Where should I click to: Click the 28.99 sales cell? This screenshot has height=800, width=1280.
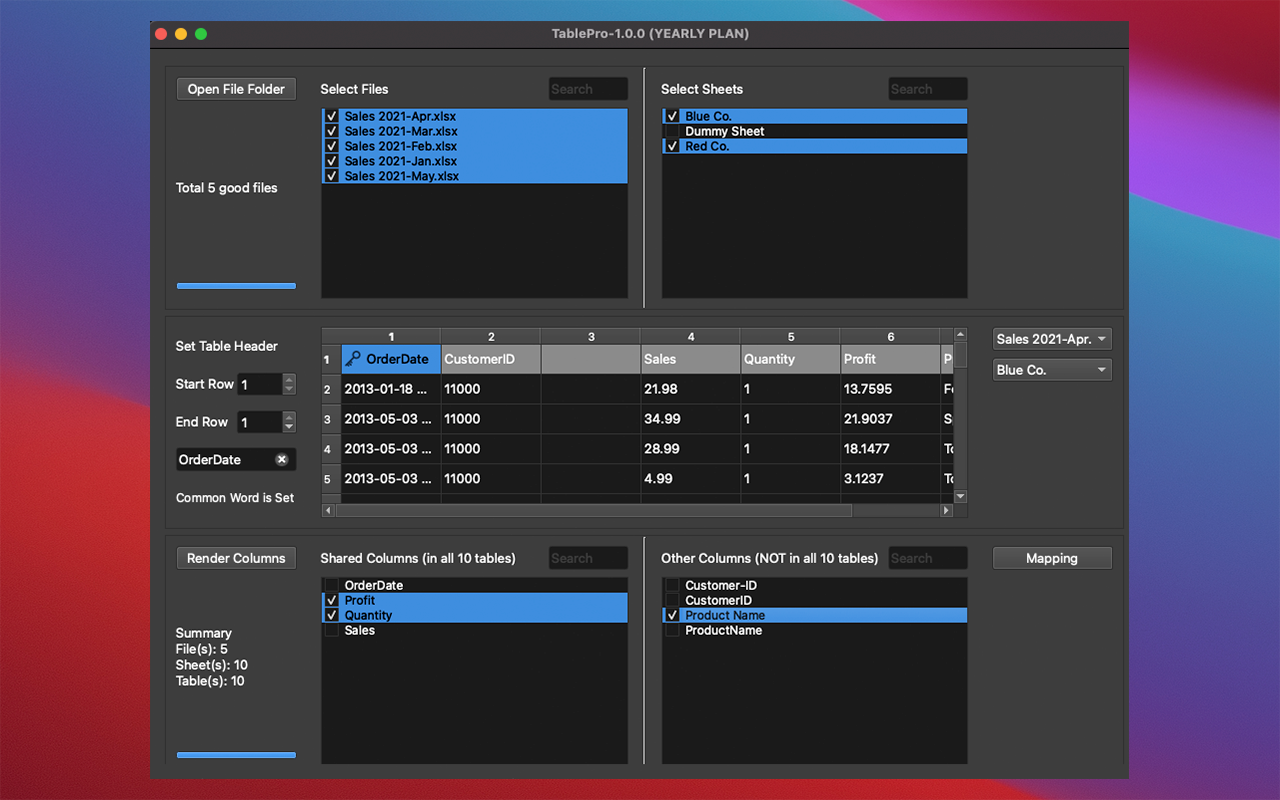click(690, 449)
